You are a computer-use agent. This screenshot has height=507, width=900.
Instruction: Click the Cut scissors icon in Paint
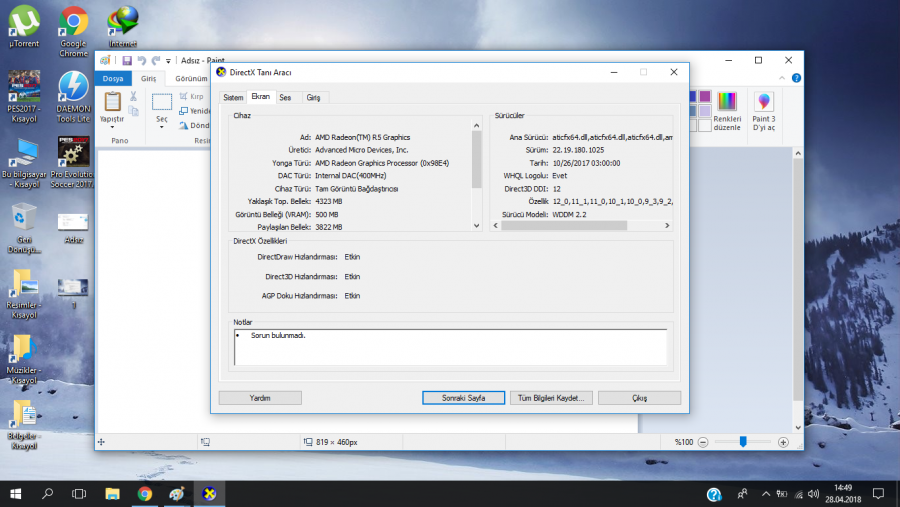tap(133, 96)
